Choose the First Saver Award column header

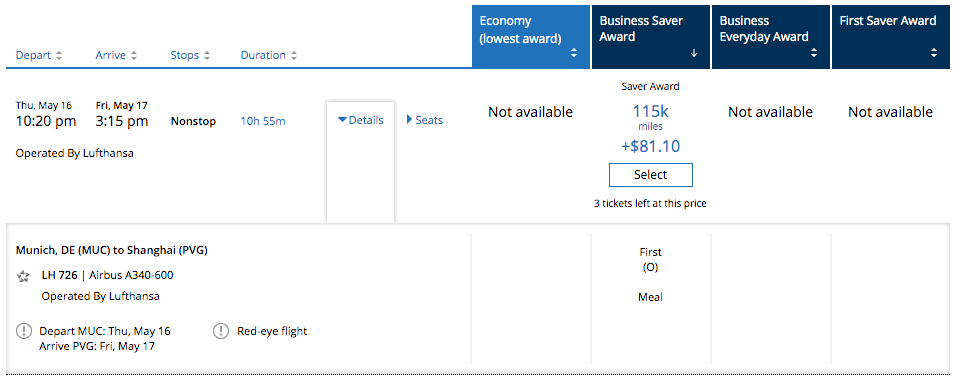coord(891,37)
